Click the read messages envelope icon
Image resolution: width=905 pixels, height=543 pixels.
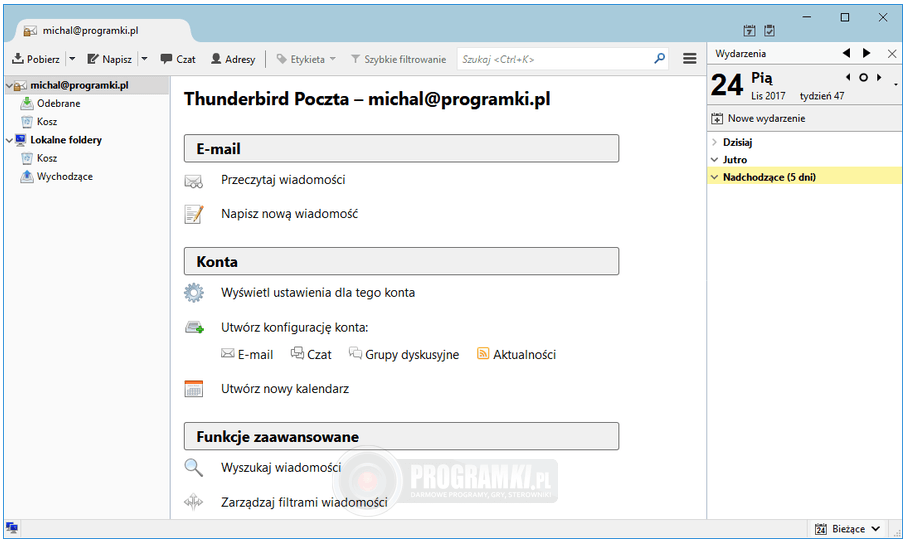pyautogui.click(x=193, y=182)
